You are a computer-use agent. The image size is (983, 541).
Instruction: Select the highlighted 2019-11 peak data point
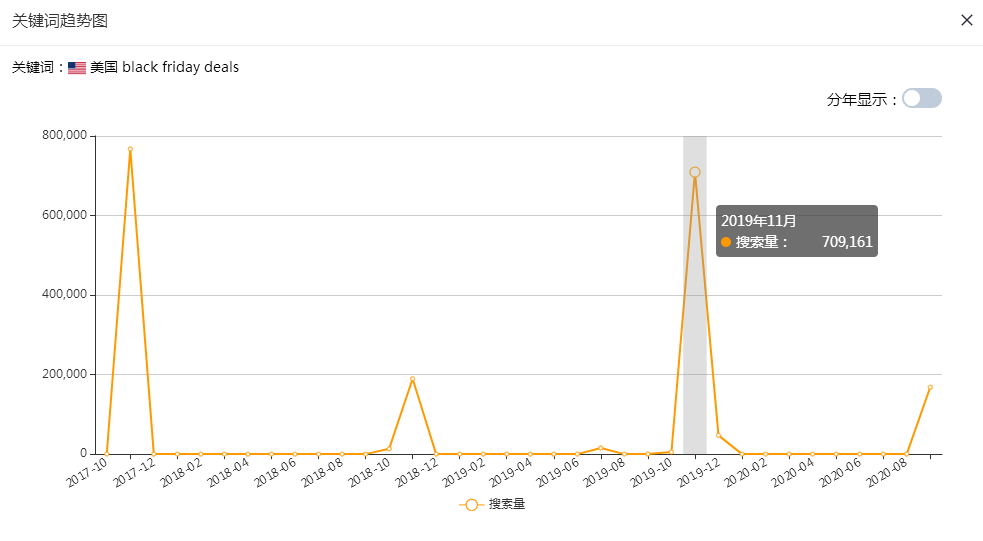point(695,172)
